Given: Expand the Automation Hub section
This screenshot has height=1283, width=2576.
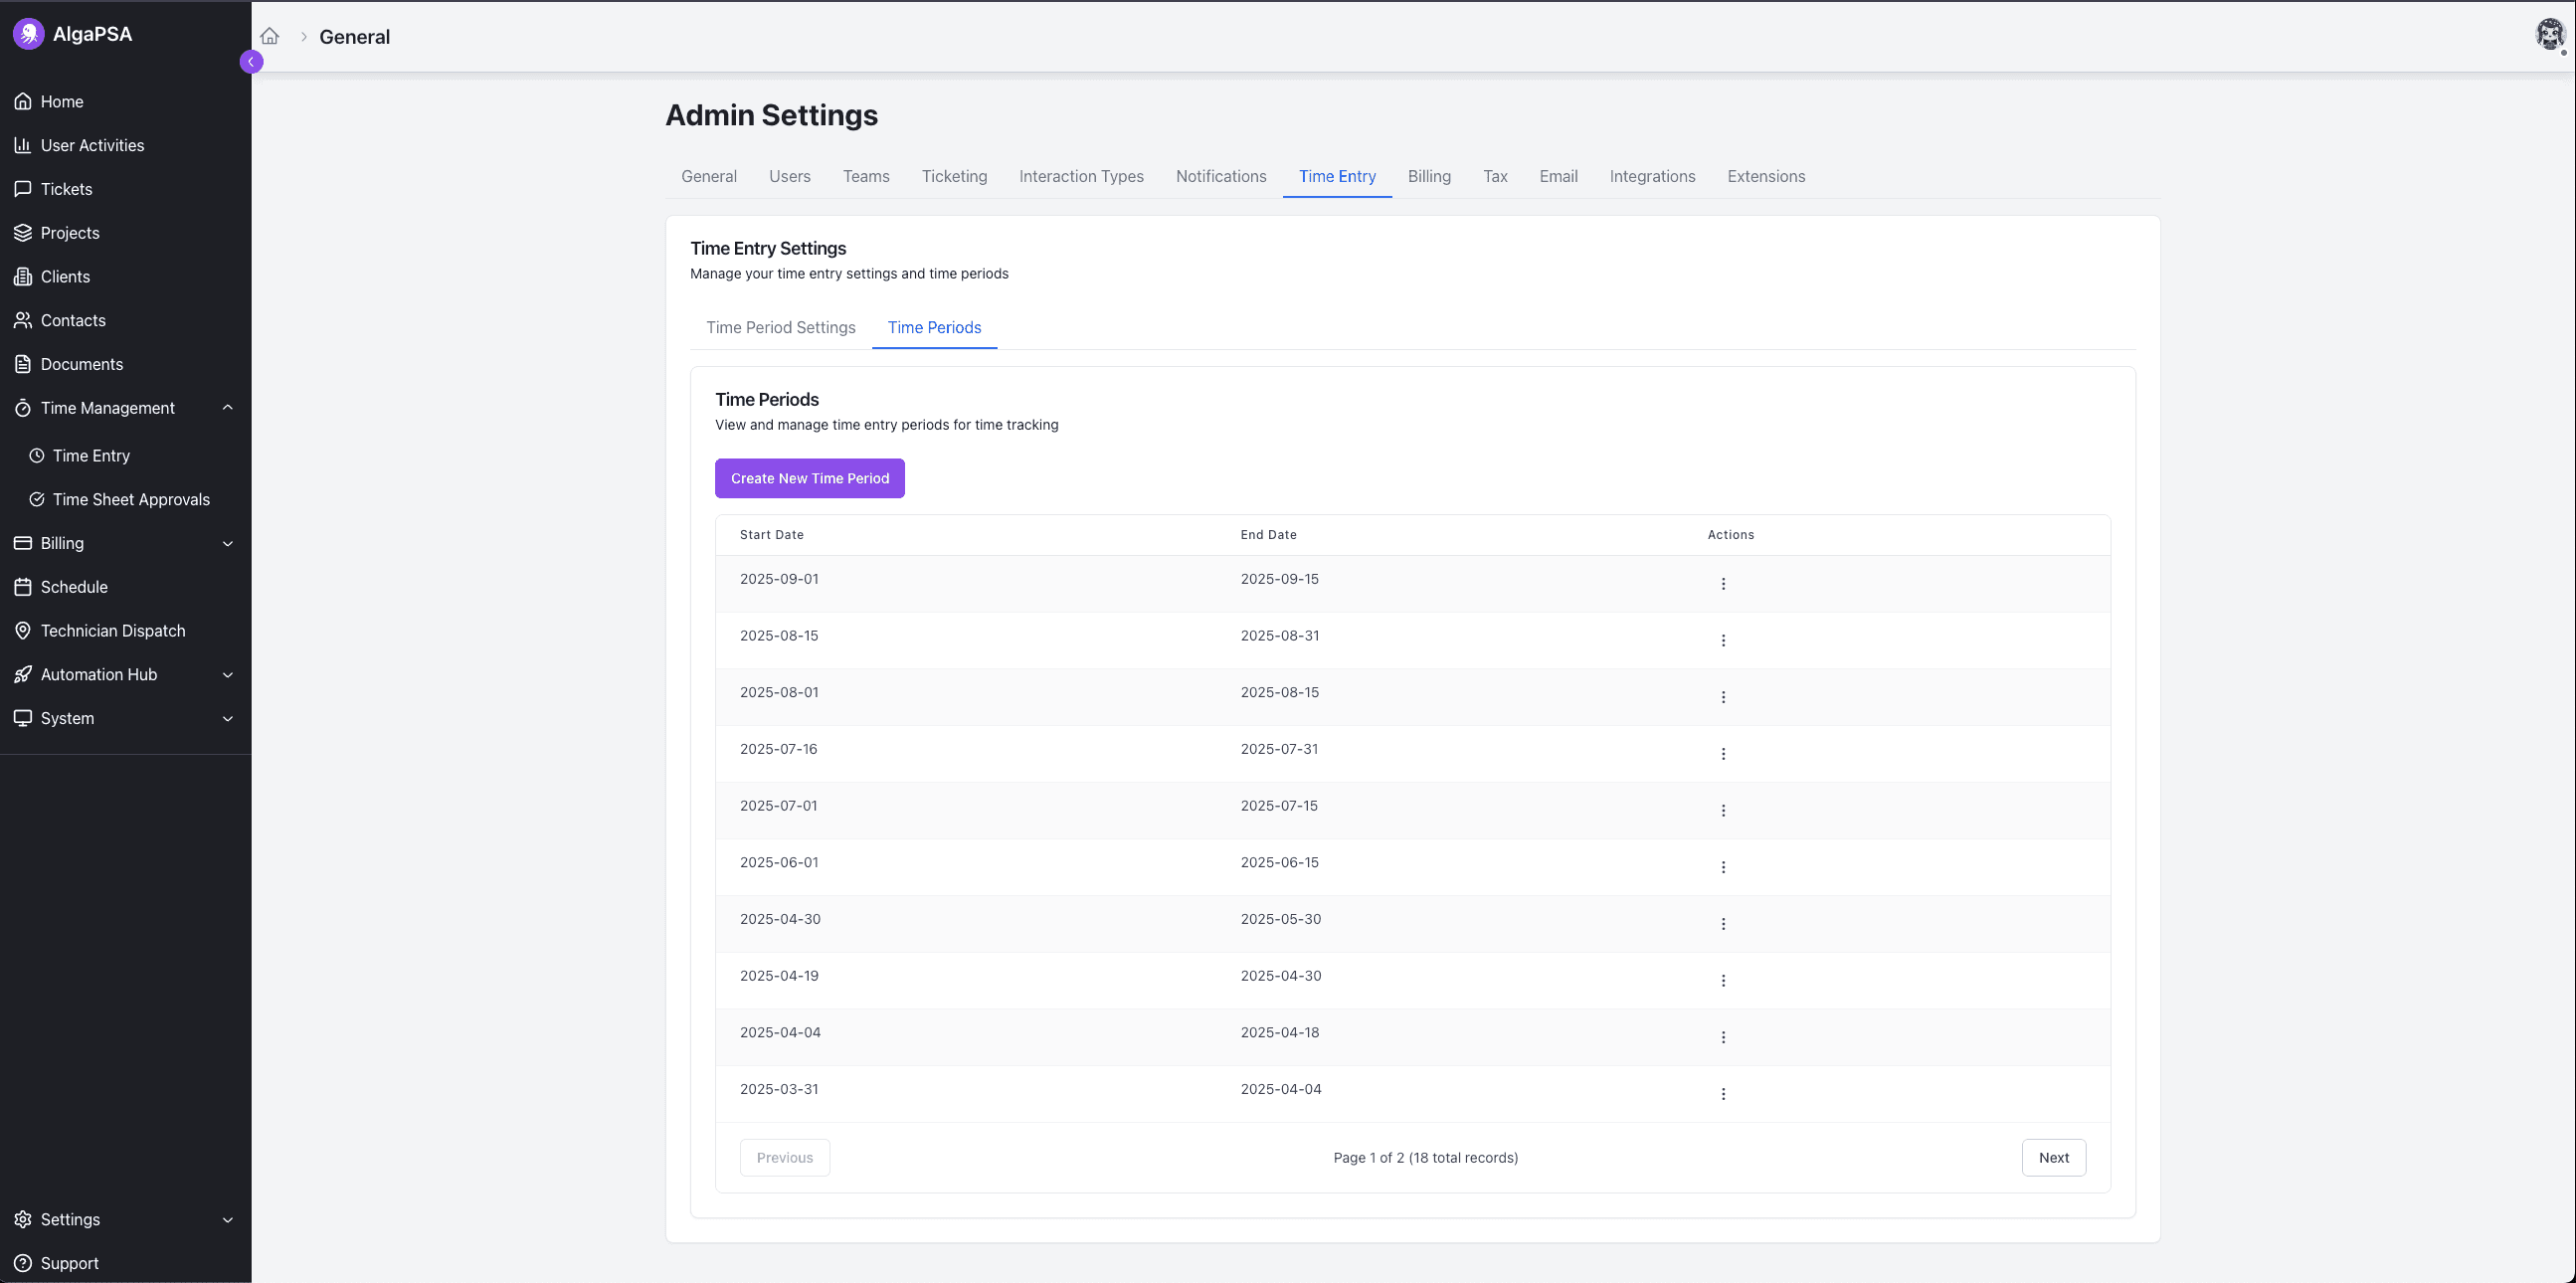Looking at the screenshot, I should 228,674.
